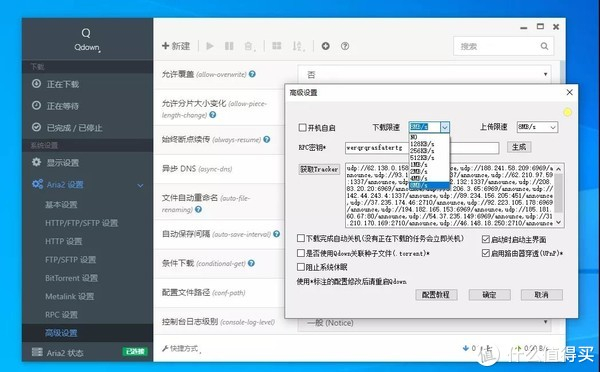The height and width of the screenshot is (372, 600).
Task: Collapse the Aria2 设置 chevron
Action: 140,186
